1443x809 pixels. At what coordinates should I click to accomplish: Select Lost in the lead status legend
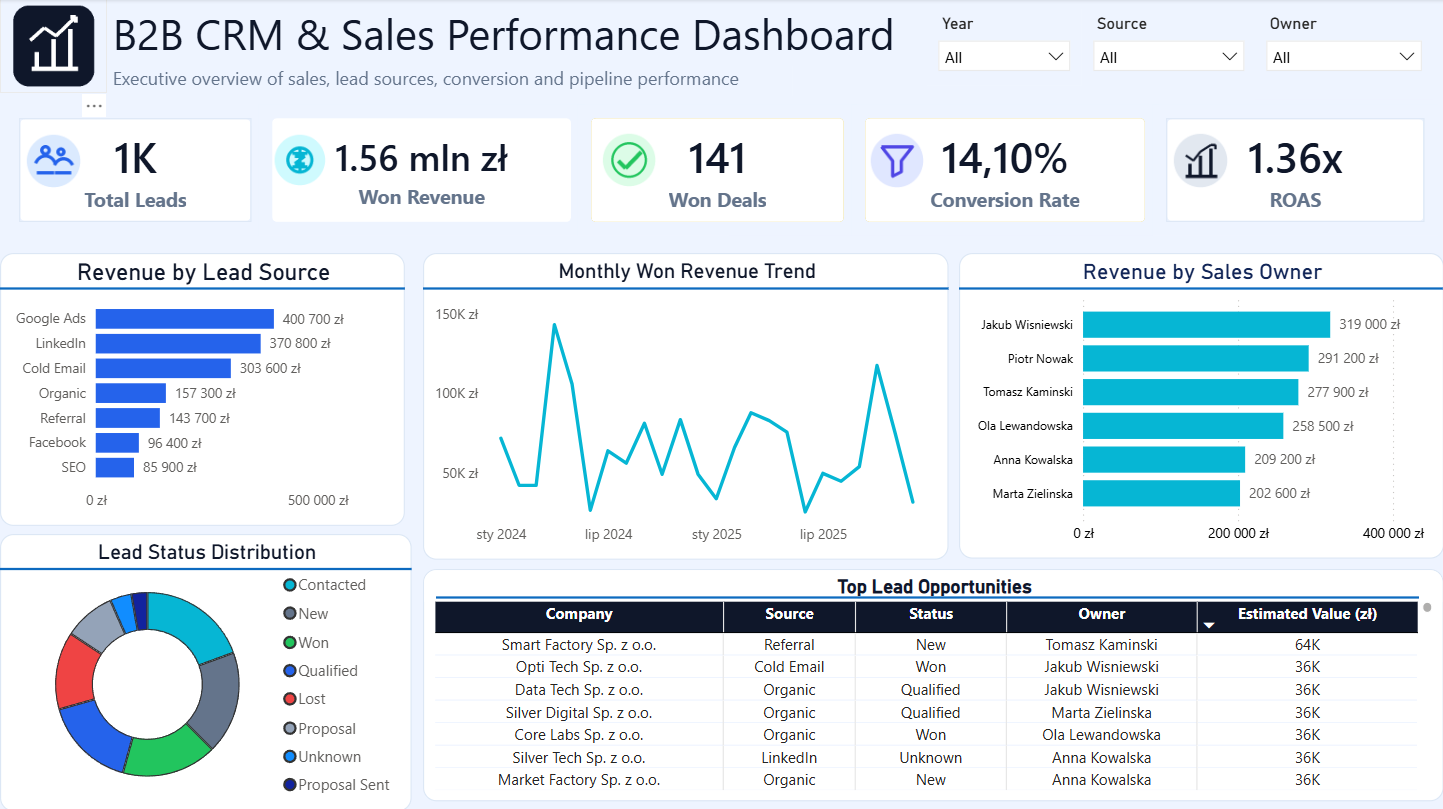305,699
